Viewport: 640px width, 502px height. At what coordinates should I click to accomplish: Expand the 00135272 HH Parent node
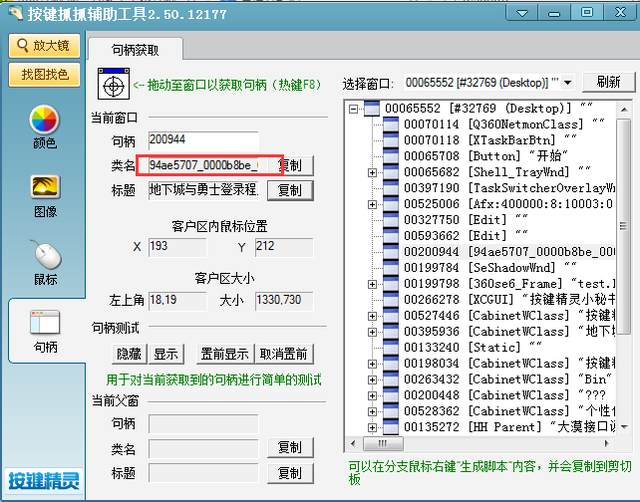click(372, 427)
